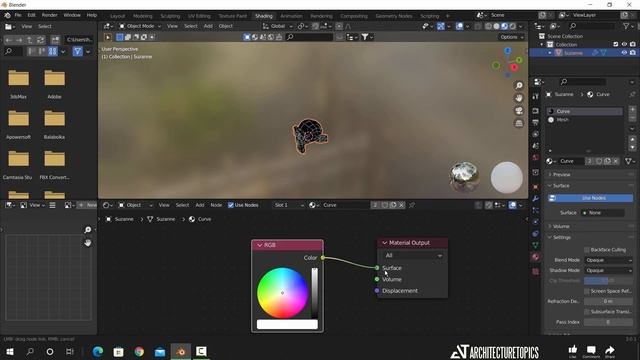Refresh the file browser list

click(x=40, y=40)
